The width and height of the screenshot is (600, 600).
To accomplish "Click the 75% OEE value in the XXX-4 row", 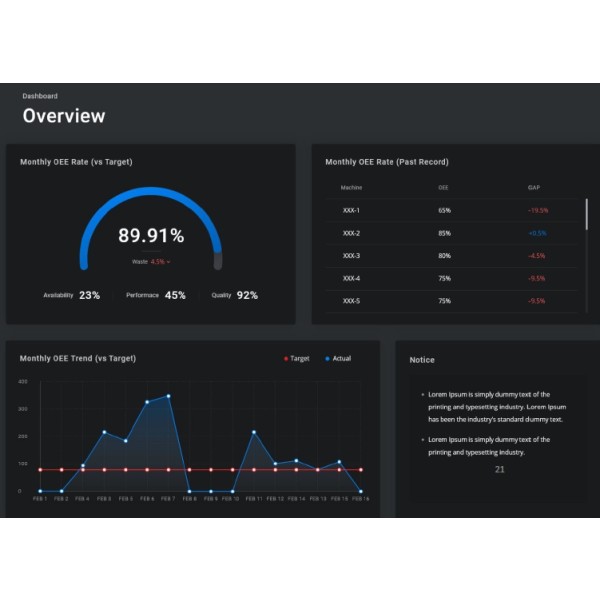I will (444, 278).
